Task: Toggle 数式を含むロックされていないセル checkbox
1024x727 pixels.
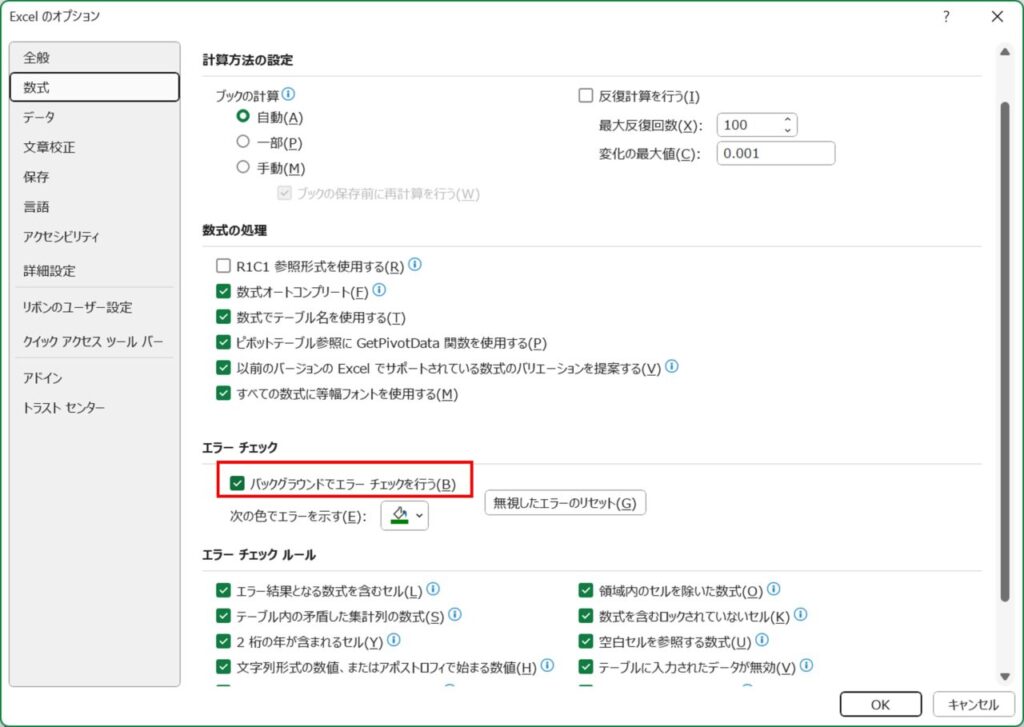Action: 586,616
